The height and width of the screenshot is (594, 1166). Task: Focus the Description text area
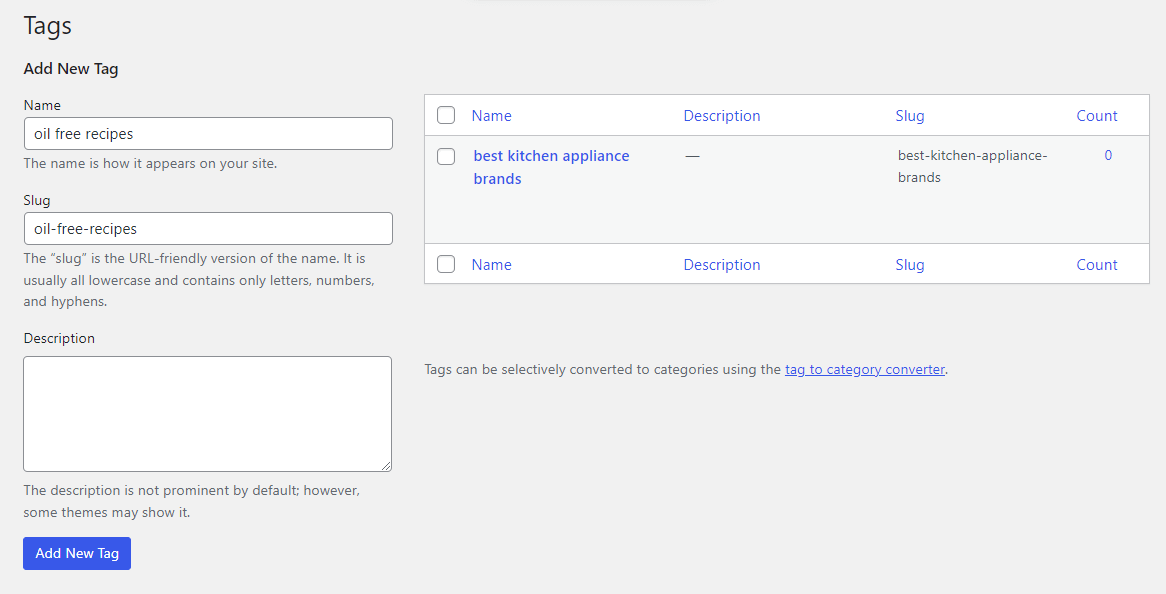207,413
